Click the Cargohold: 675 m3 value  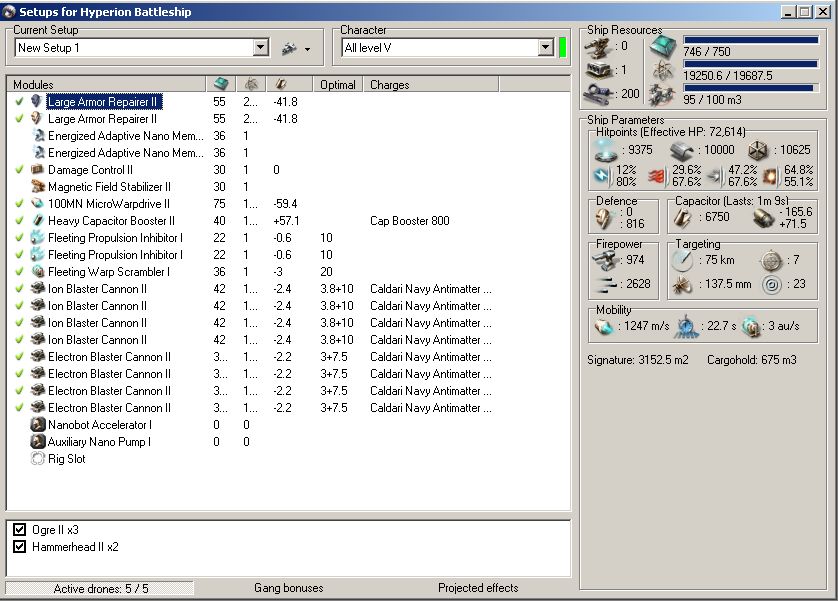[751, 360]
